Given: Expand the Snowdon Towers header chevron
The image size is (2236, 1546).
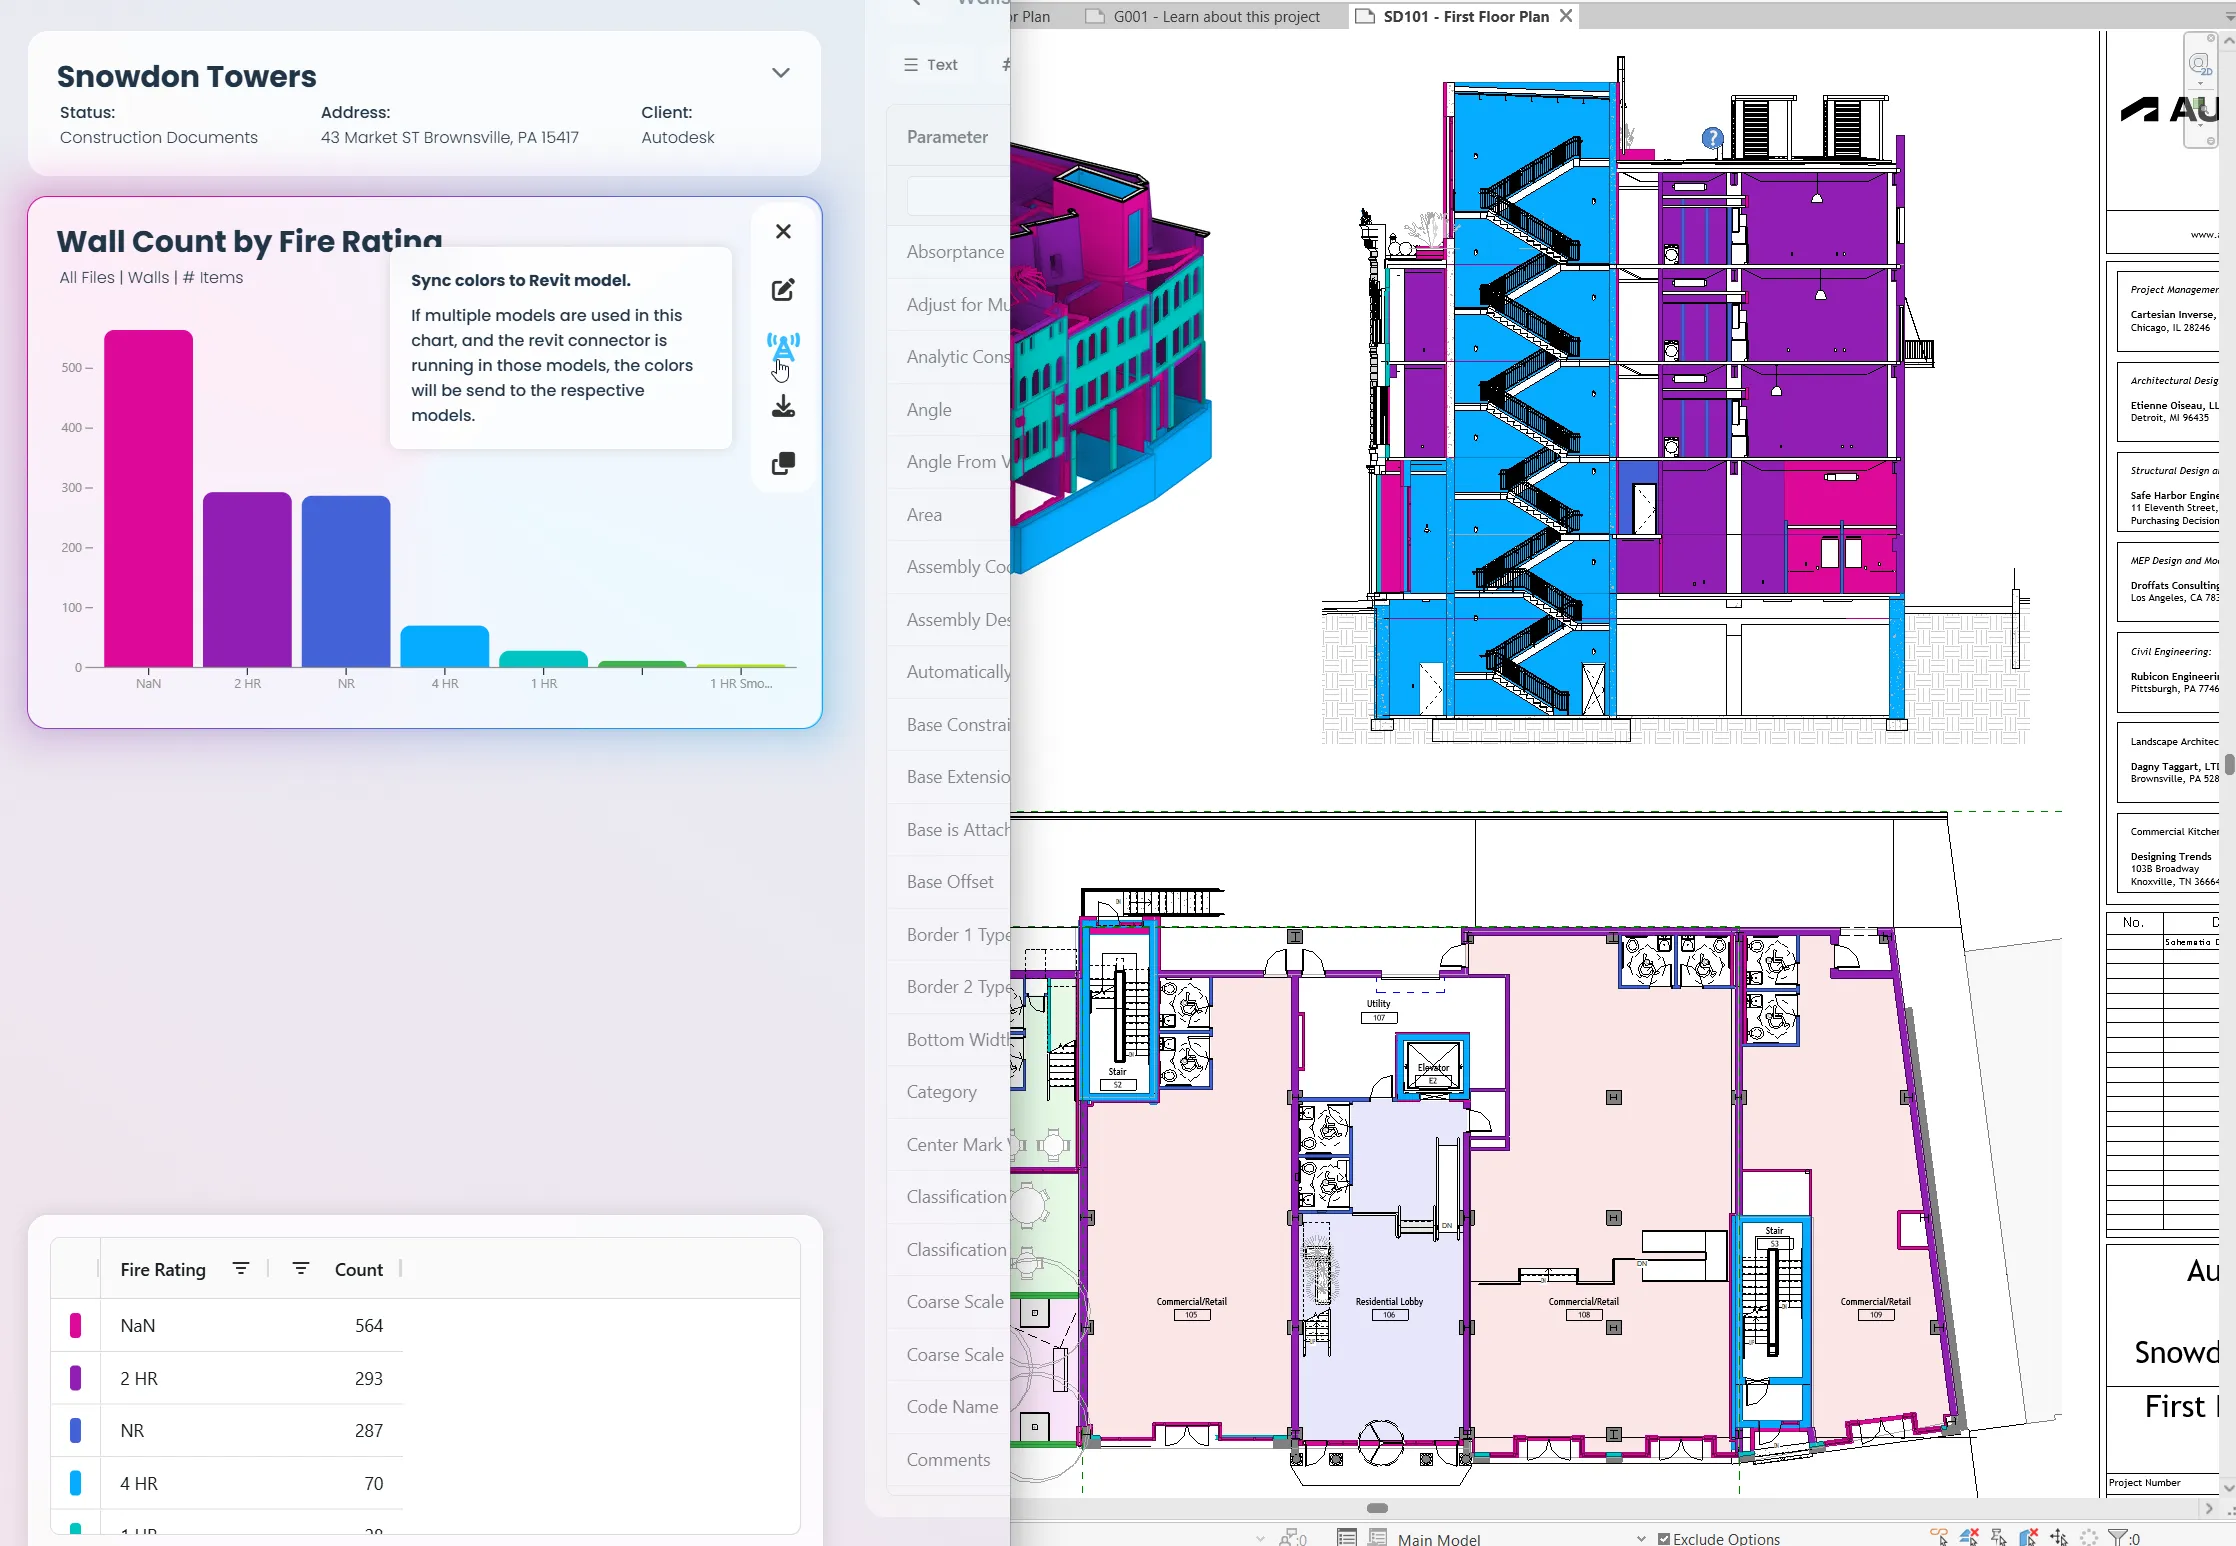Looking at the screenshot, I should click(x=780, y=72).
